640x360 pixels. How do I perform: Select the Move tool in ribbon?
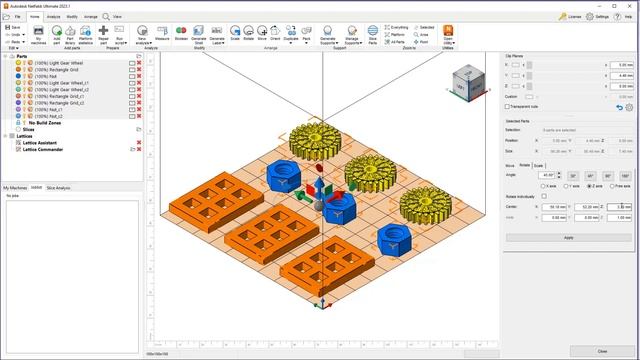click(x=262, y=33)
